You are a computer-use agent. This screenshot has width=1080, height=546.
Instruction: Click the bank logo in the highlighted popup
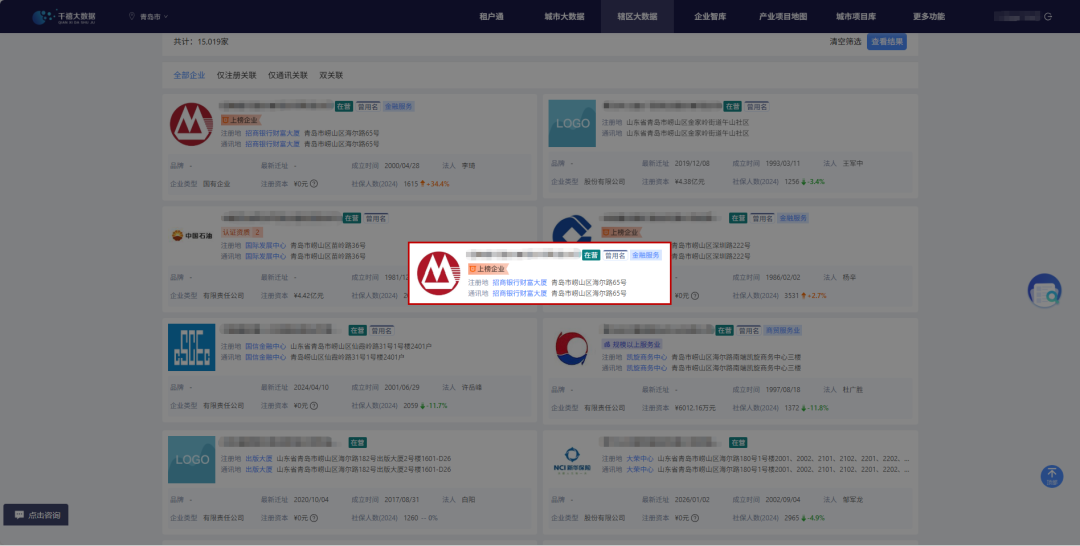439,273
